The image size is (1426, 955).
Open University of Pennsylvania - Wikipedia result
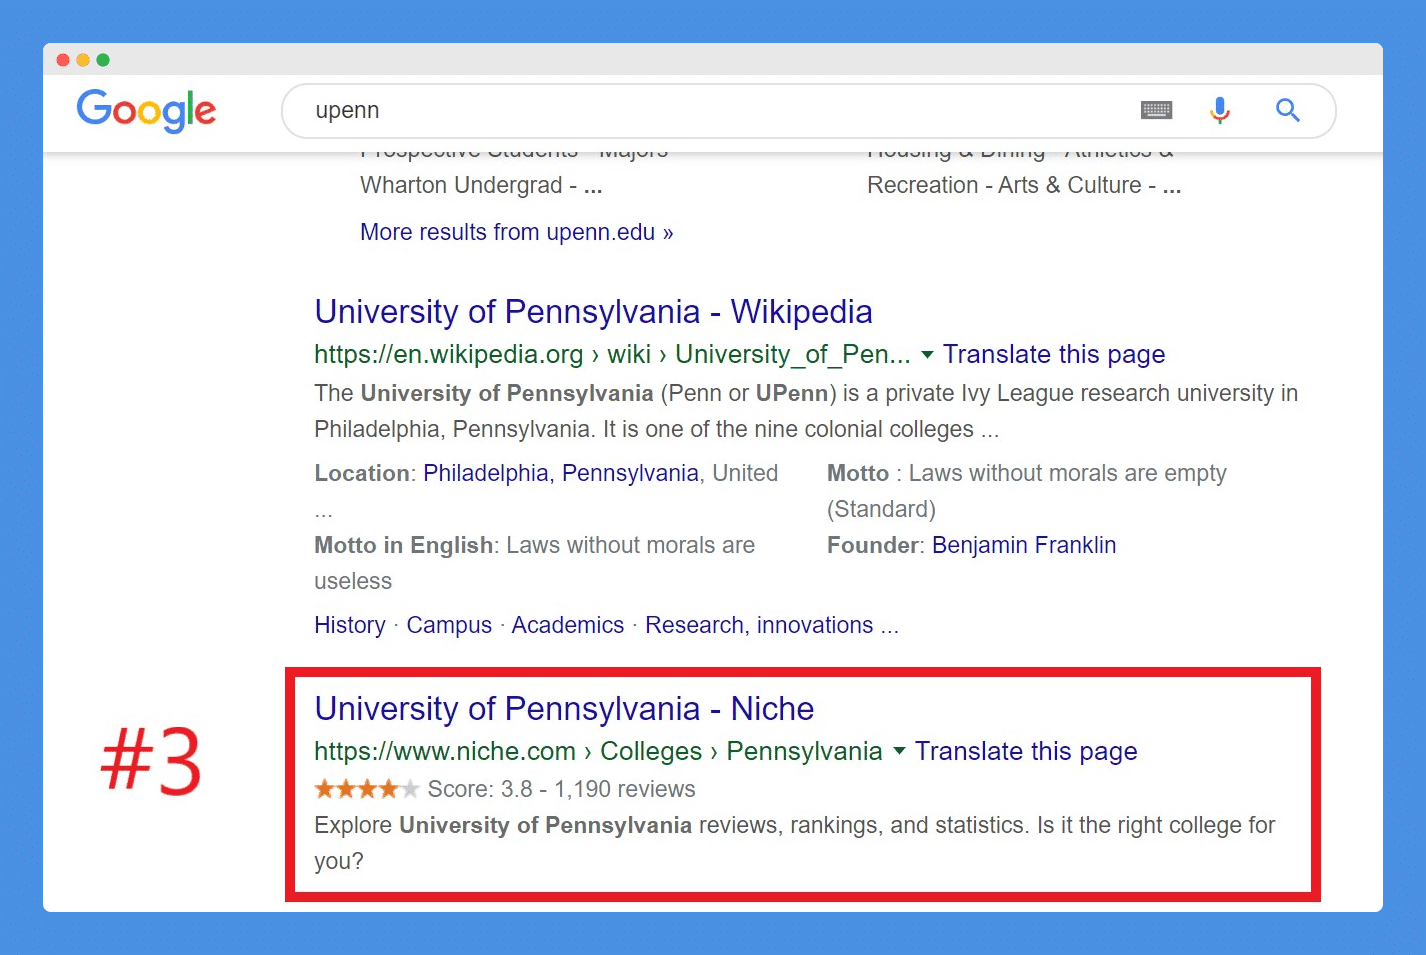point(593,312)
